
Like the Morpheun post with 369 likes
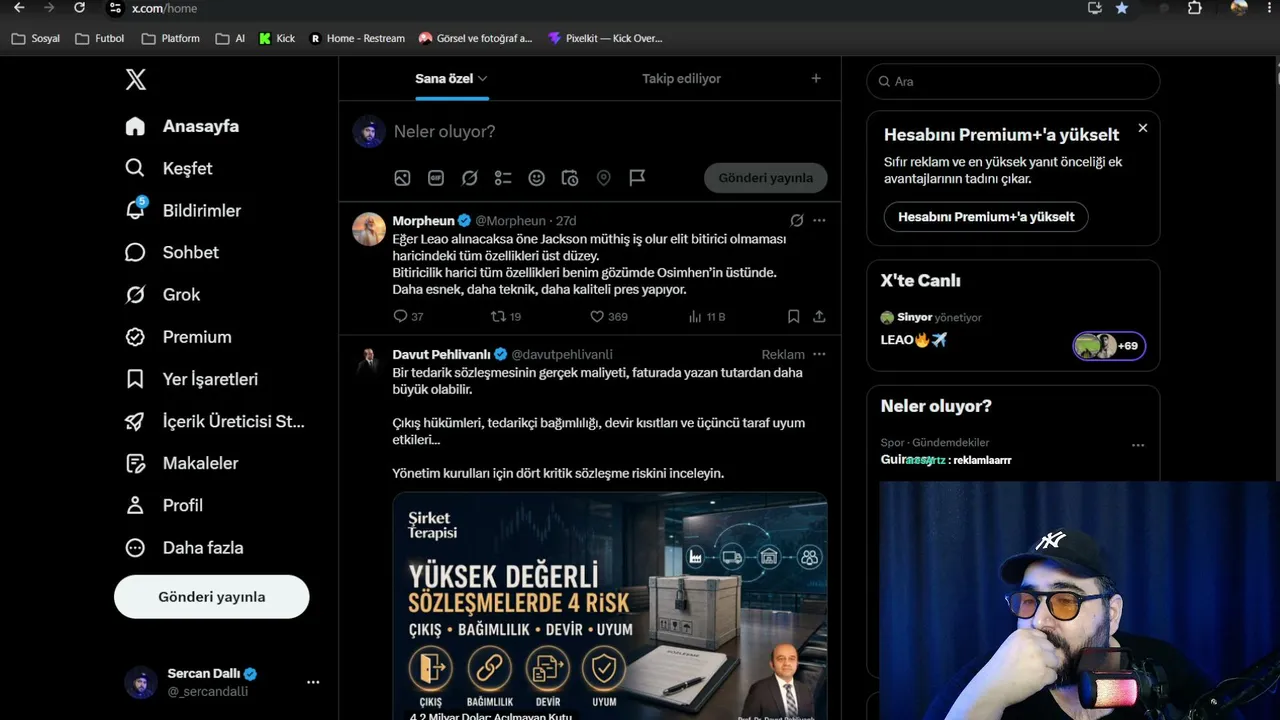tap(608, 316)
